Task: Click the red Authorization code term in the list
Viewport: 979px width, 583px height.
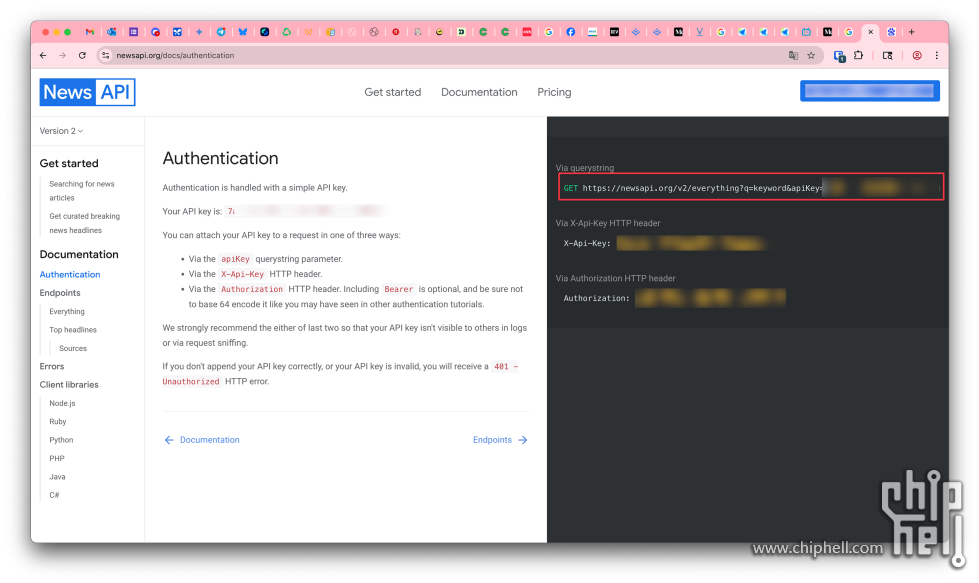Action: pyautogui.click(x=252, y=289)
